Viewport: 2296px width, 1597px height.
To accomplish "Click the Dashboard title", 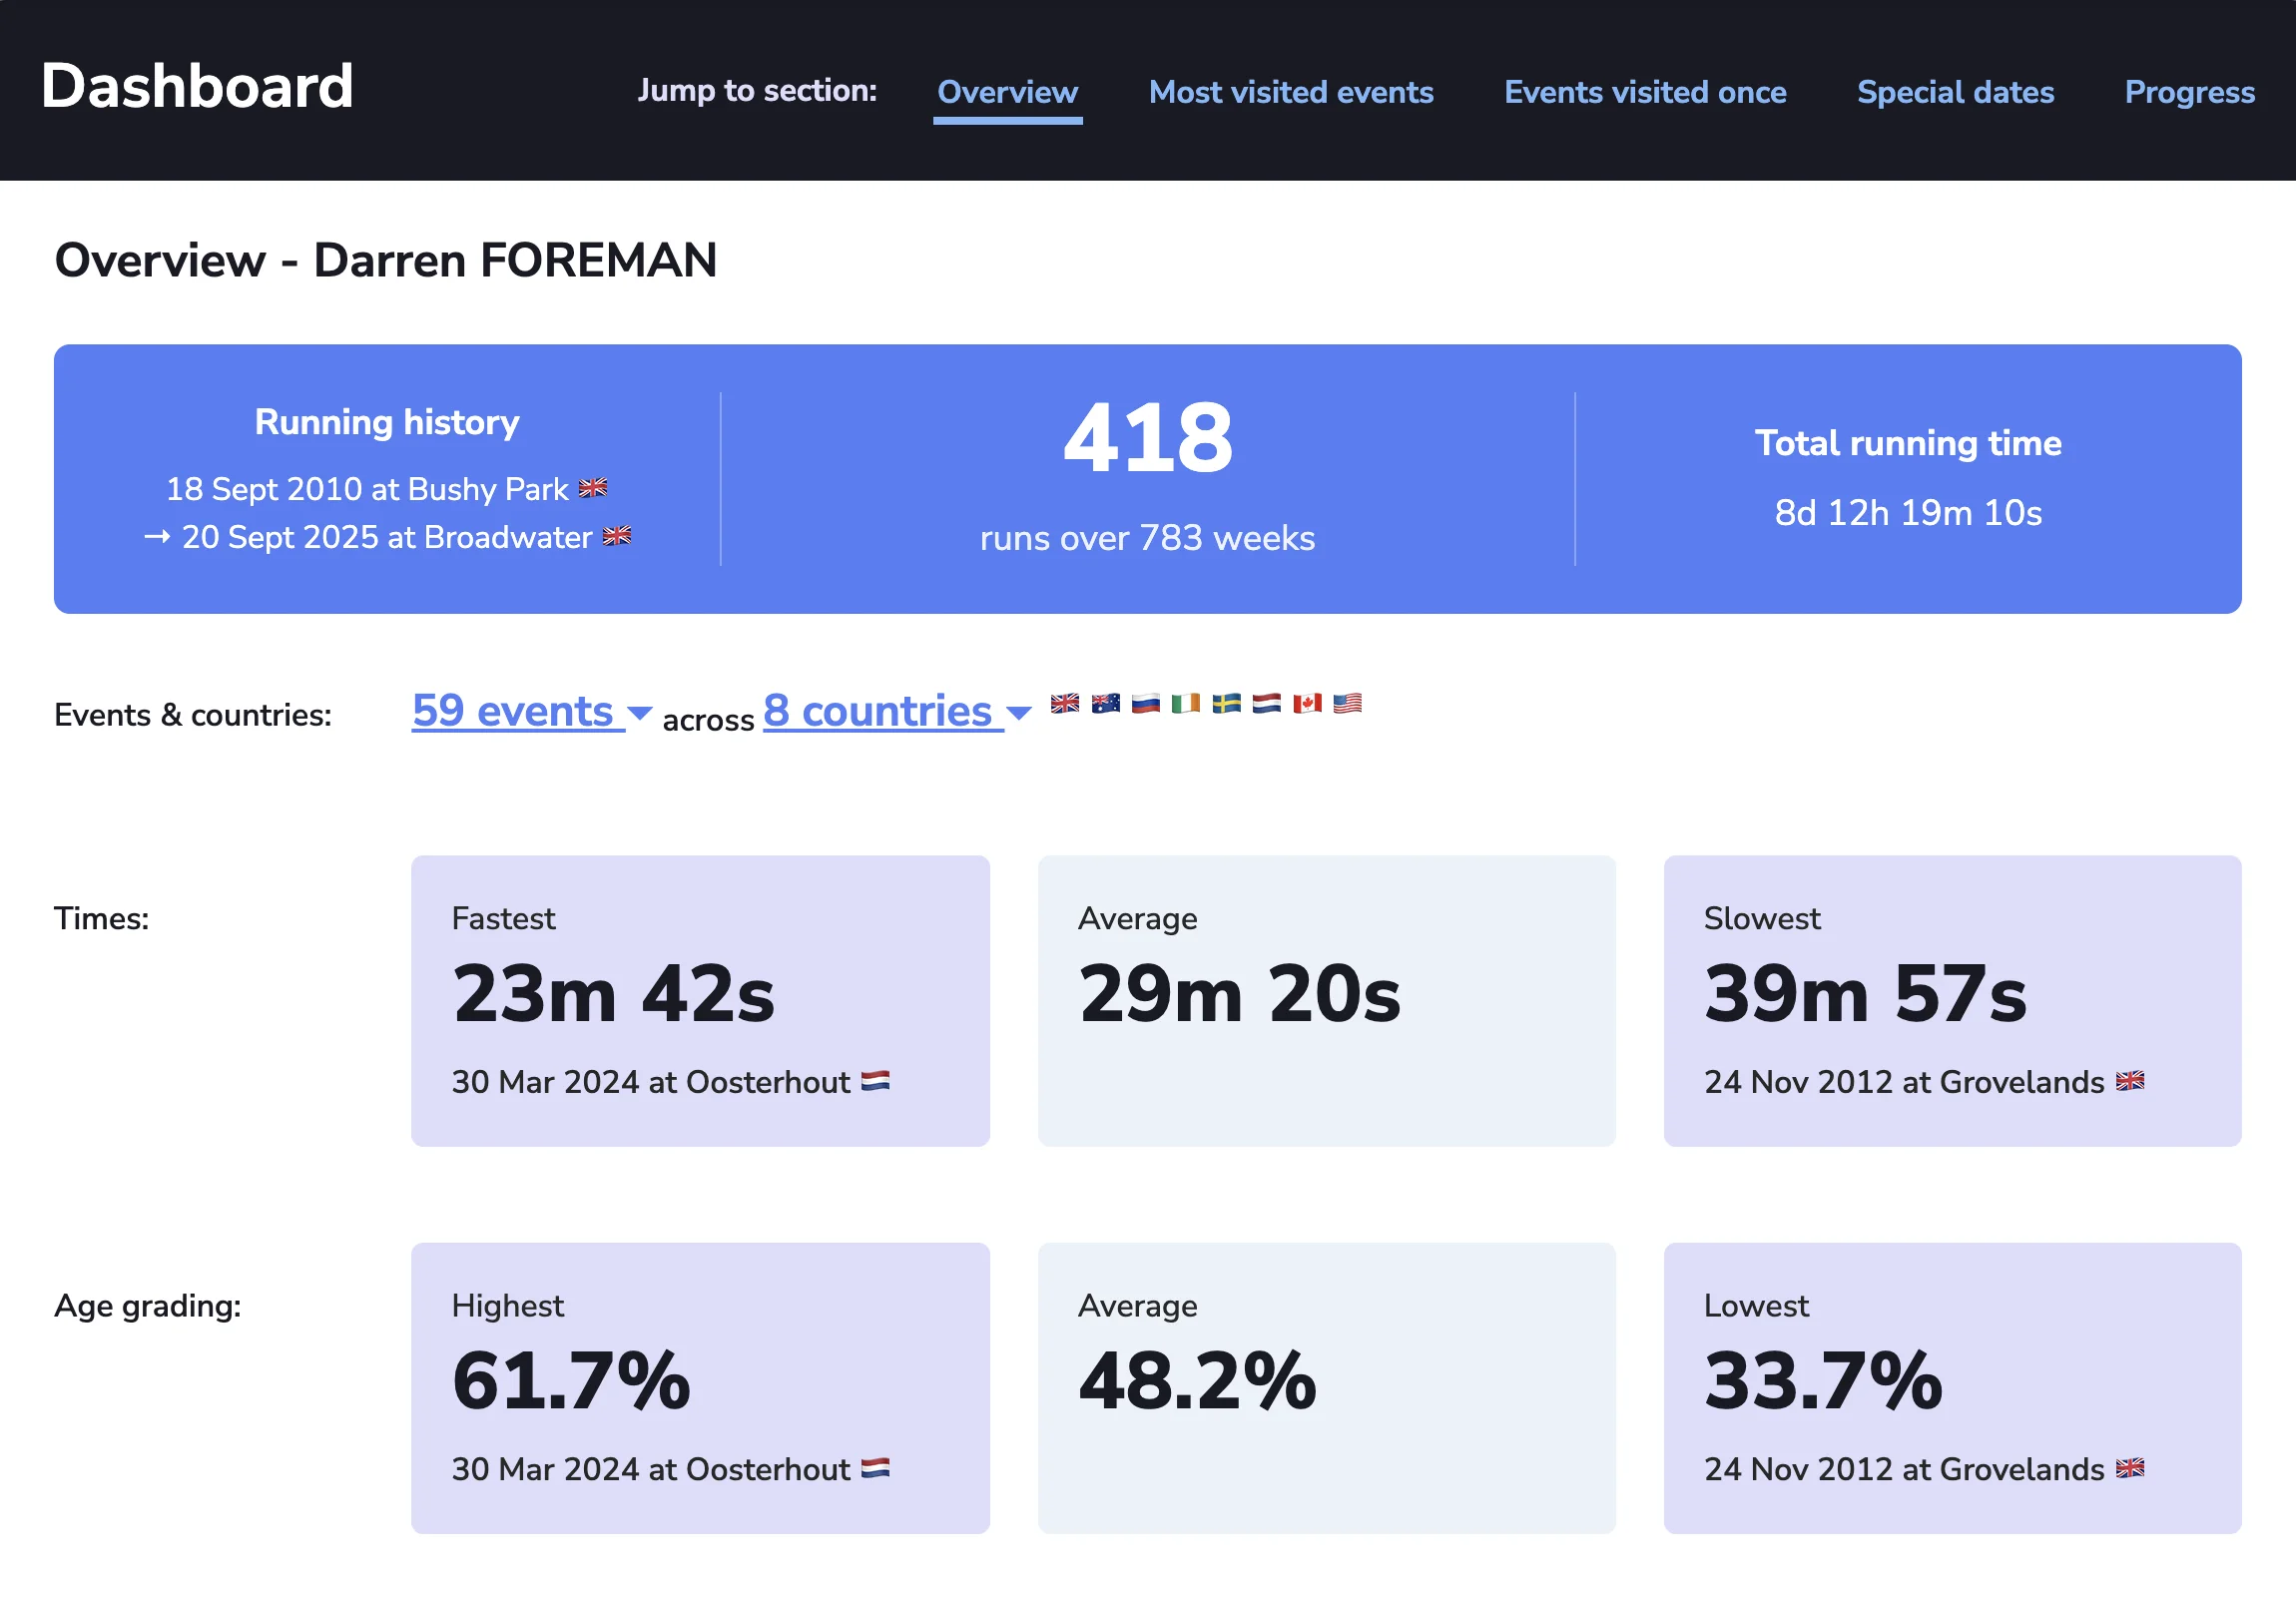I will pos(196,85).
